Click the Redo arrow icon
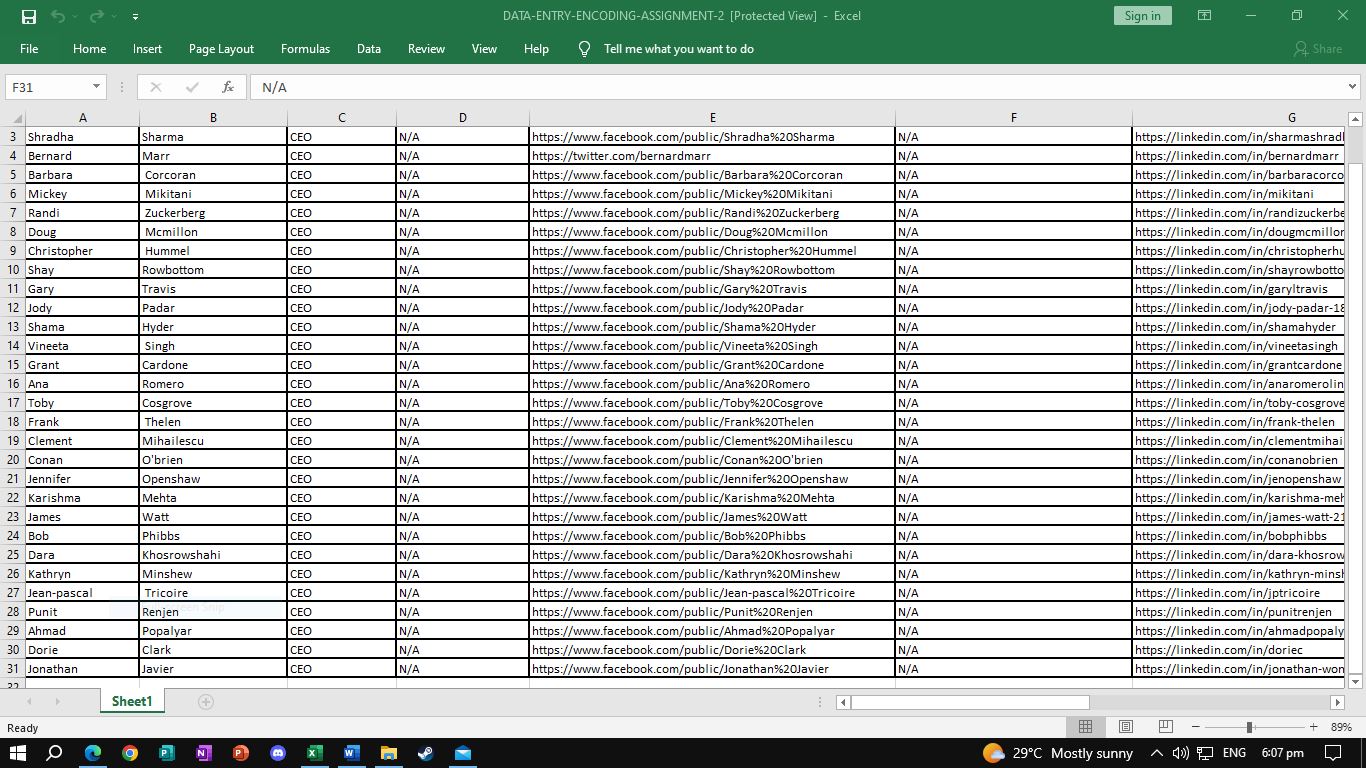The height and width of the screenshot is (768, 1366). (97, 16)
